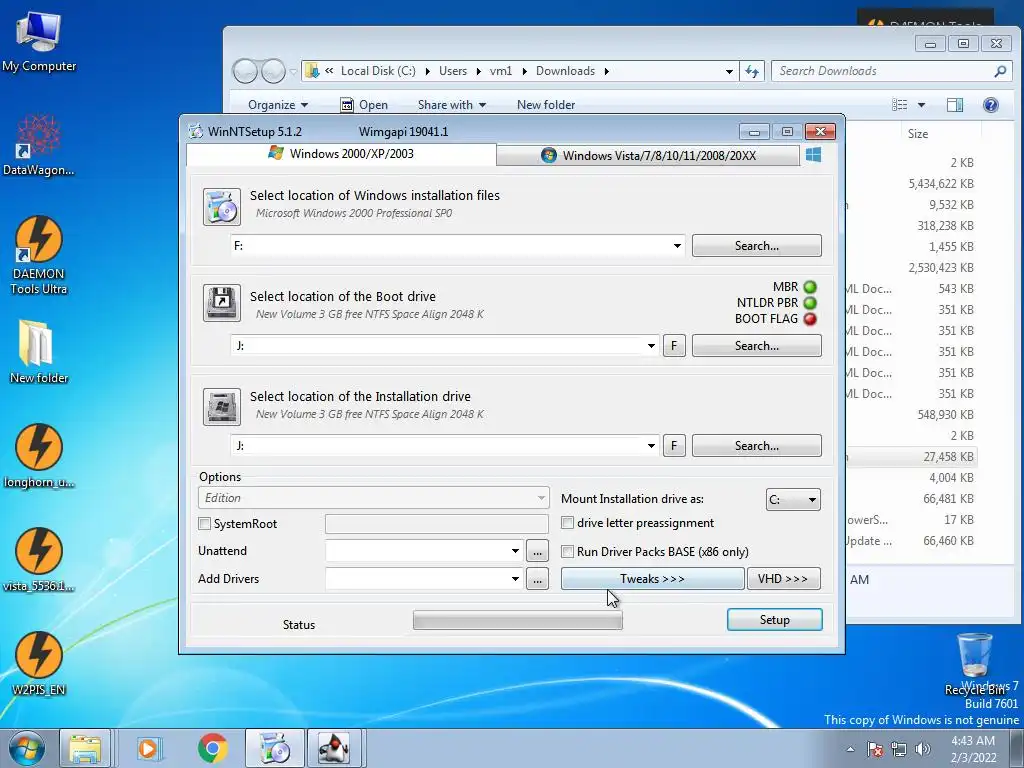1024x768 pixels.
Task: Open the Edition dropdown
Action: click(373, 498)
